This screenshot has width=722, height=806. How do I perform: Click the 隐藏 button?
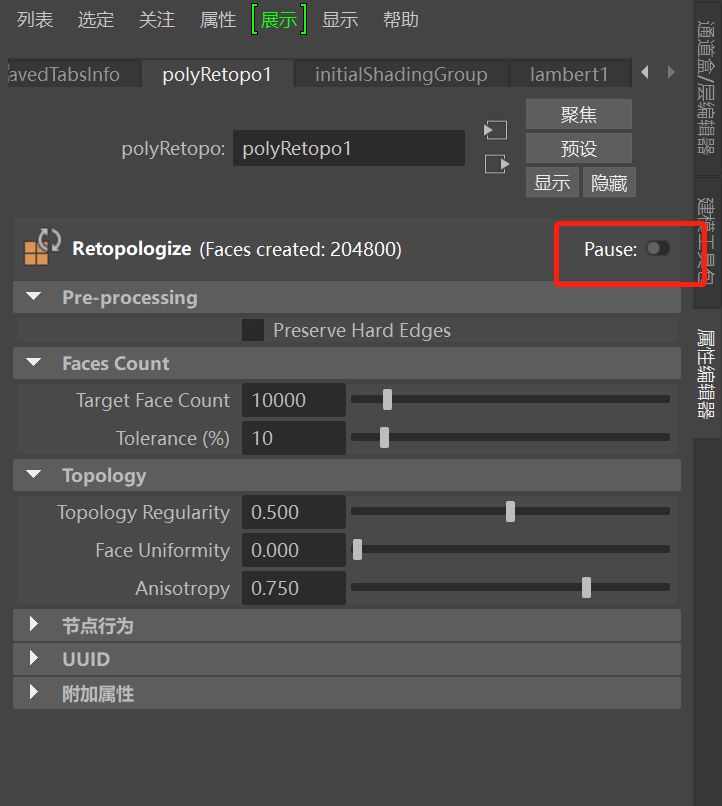[609, 182]
